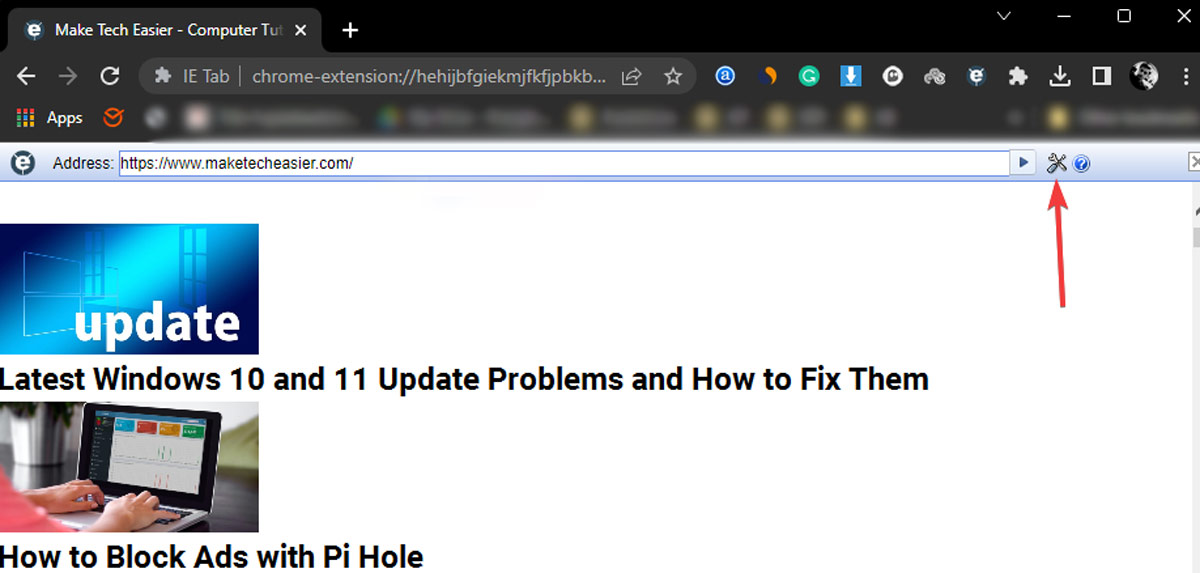
Task: Open the Windows update article thumbnail
Action: 129,289
